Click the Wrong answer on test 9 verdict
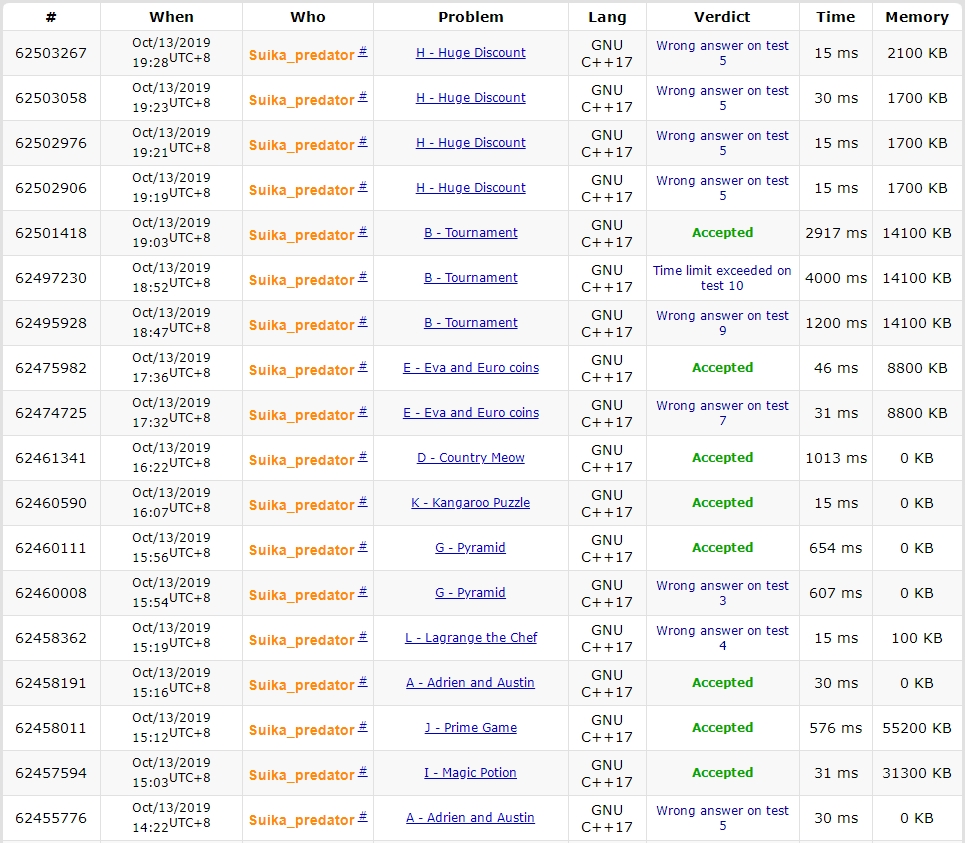 coord(722,323)
